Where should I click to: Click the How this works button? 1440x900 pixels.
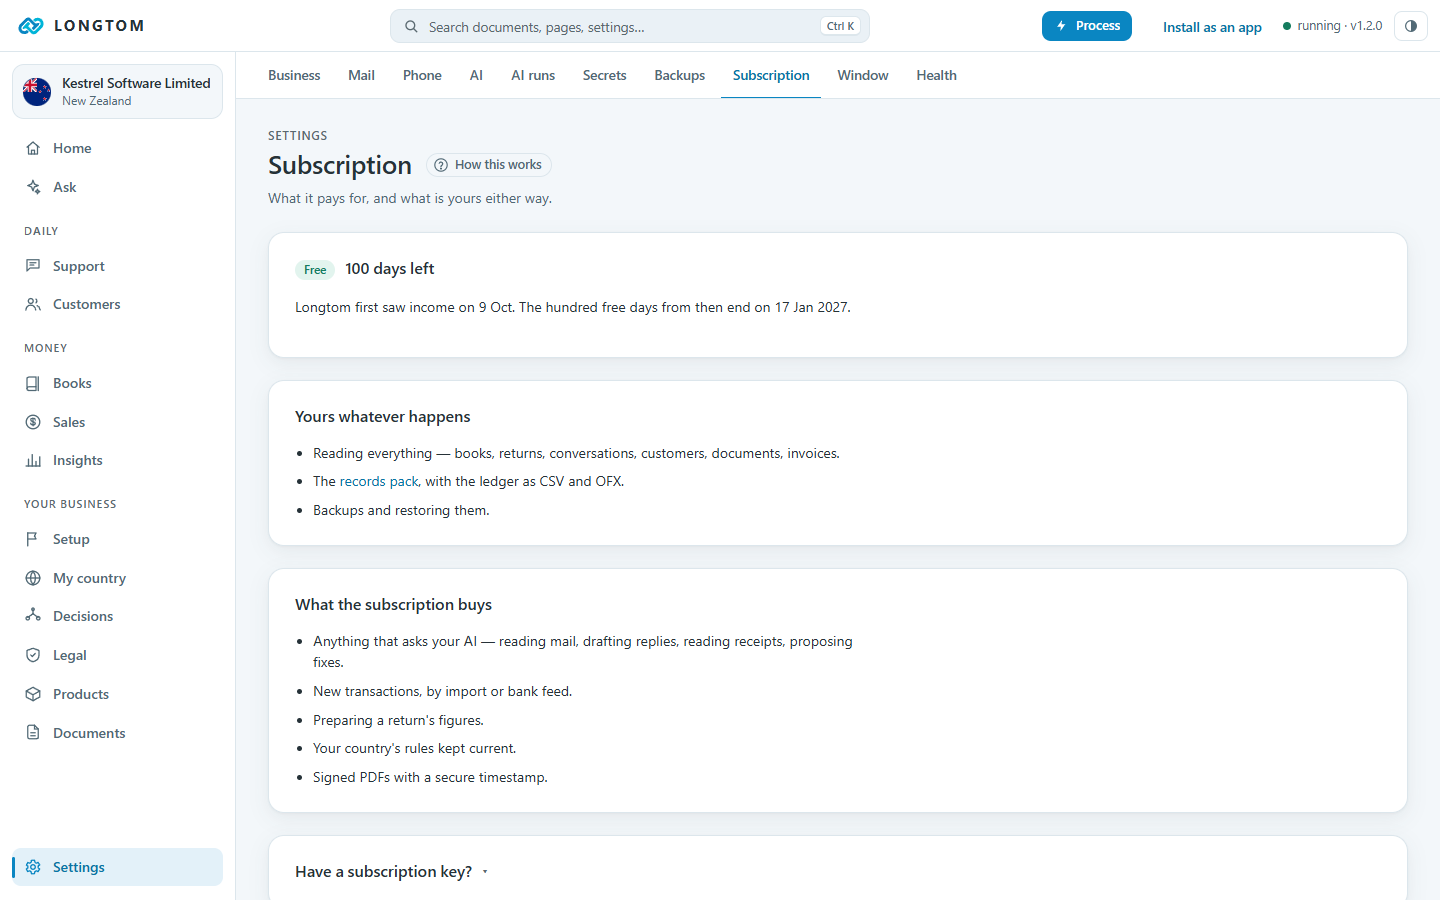489,165
